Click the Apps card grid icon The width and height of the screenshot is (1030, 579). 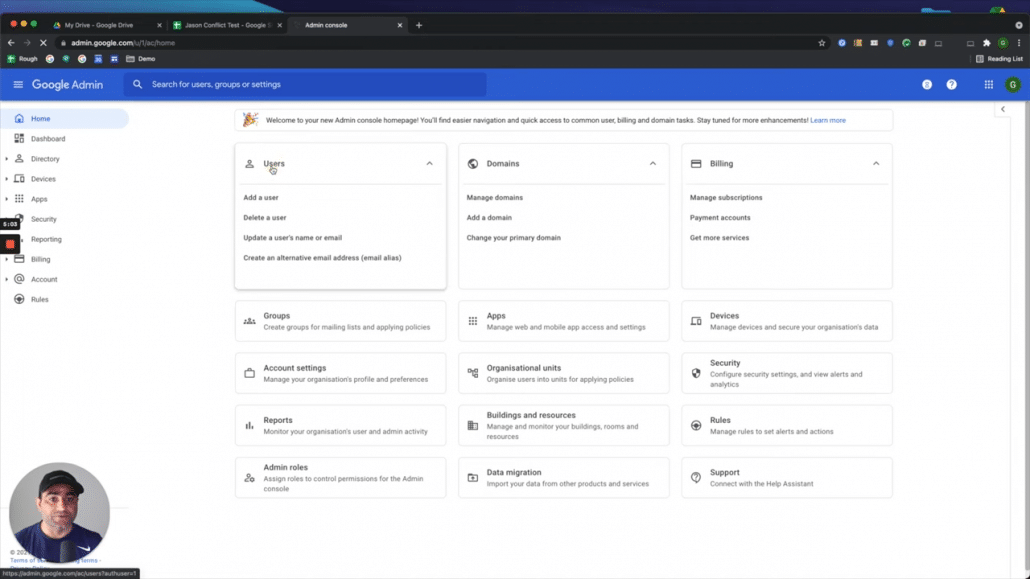(x=472, y=321)
